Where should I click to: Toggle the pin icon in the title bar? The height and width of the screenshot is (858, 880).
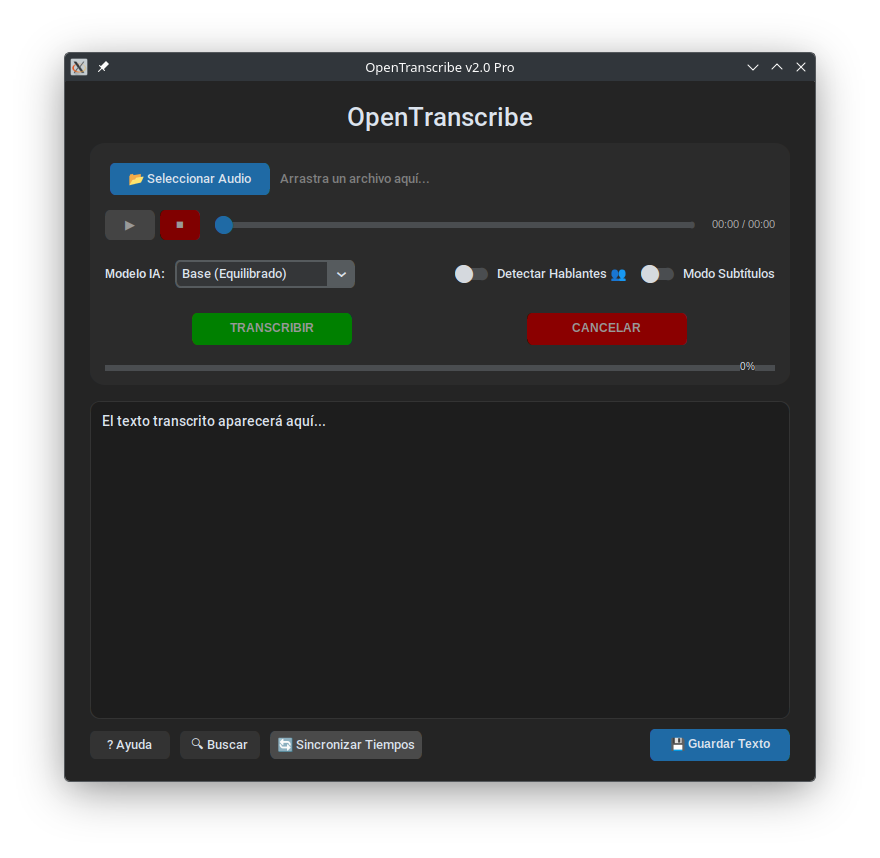pyautogui.click(x=103, y=67)
